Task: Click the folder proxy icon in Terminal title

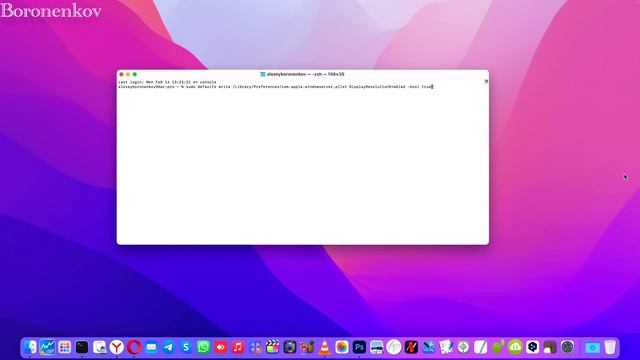Action: tap(263, 74)
